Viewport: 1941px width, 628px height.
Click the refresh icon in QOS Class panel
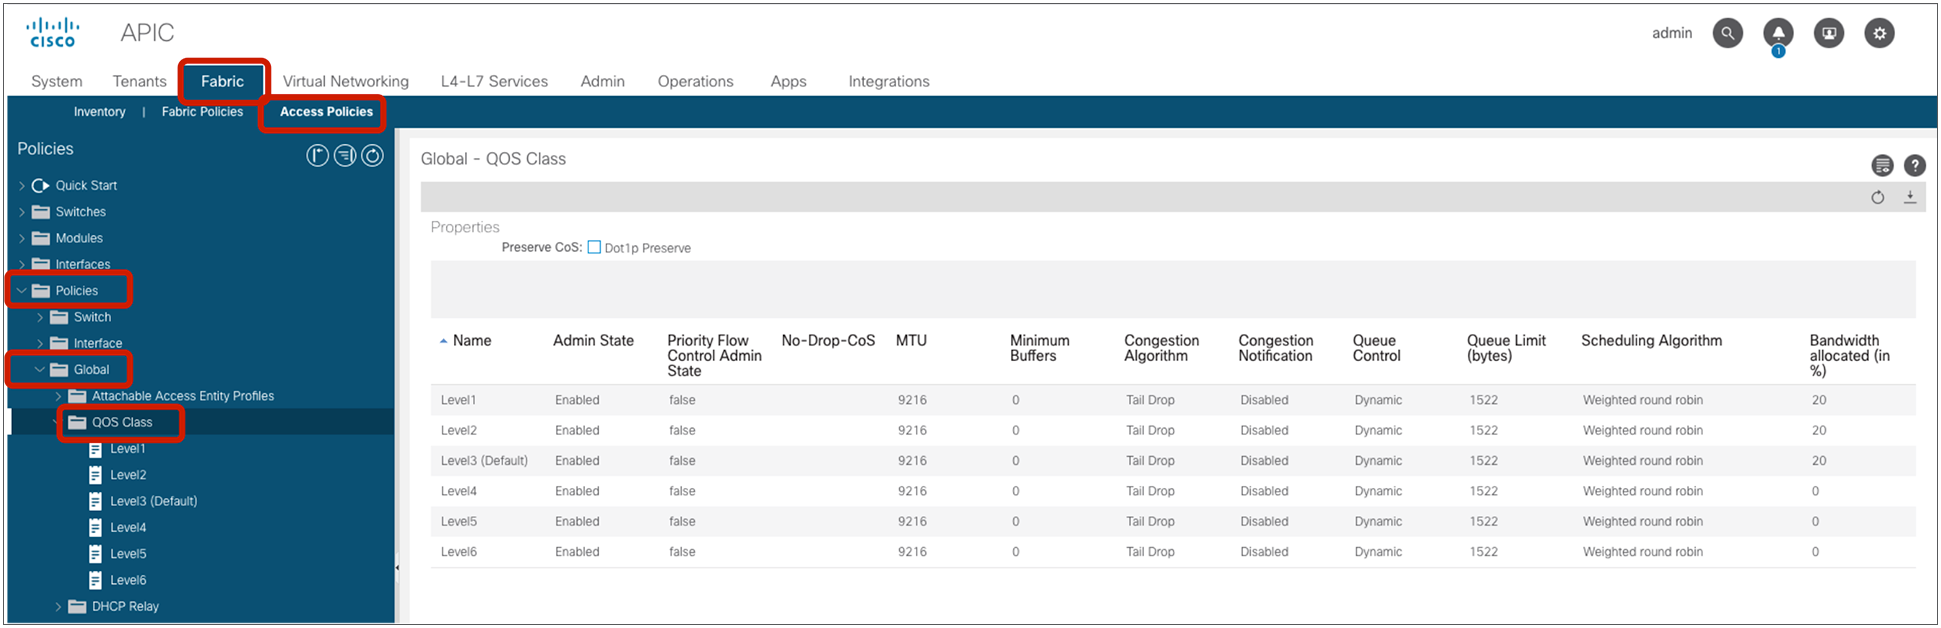(1878, 198)
